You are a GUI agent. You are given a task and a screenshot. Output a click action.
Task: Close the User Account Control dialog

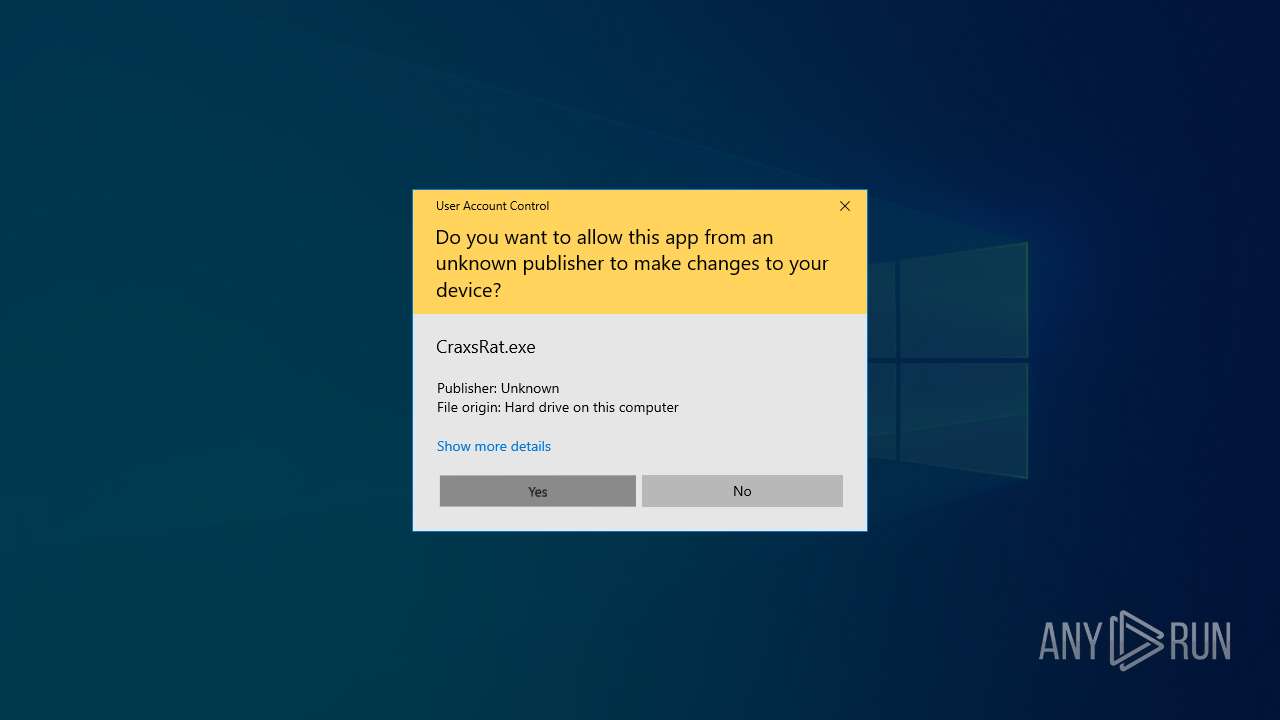(845, 206)
